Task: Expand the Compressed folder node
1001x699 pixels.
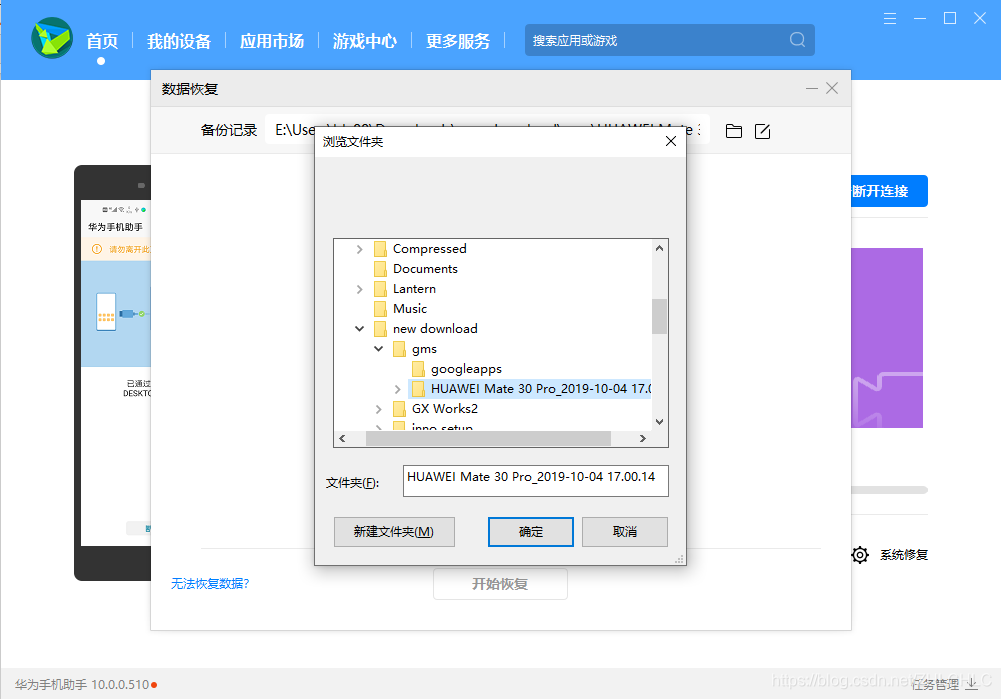Action: (361, 248)
